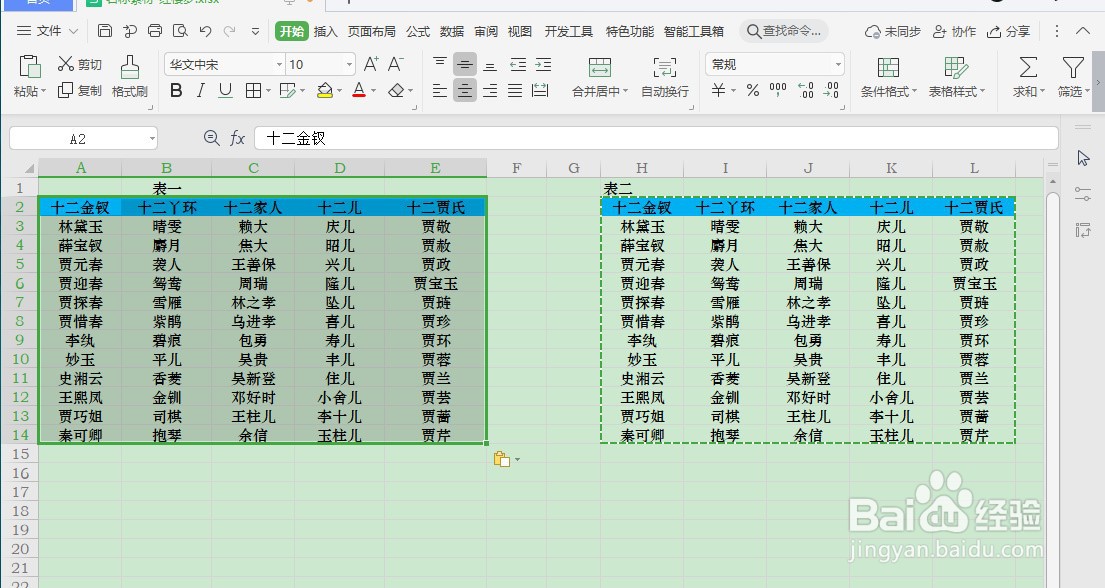Click the Paste clipboard icon
Image resolution: width=1105 pixels, height=588 pixels.
30,66
